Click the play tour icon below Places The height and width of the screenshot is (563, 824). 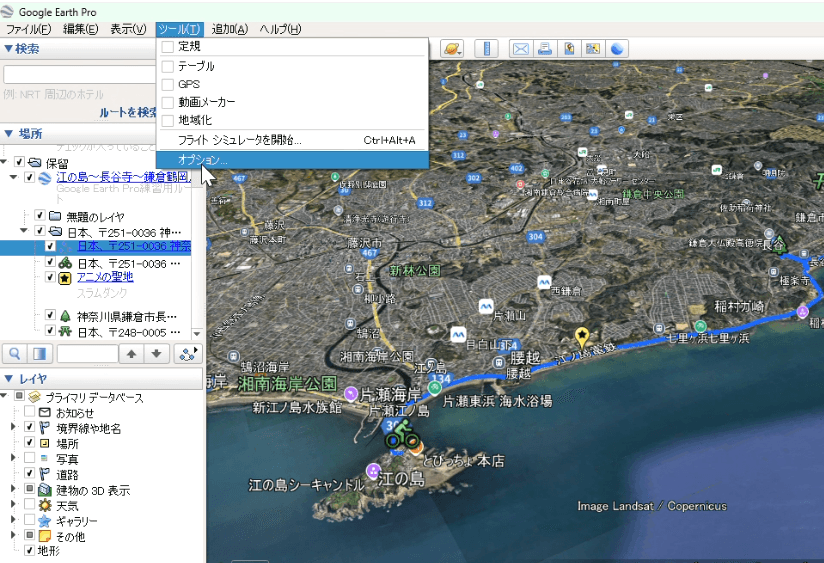187,353
